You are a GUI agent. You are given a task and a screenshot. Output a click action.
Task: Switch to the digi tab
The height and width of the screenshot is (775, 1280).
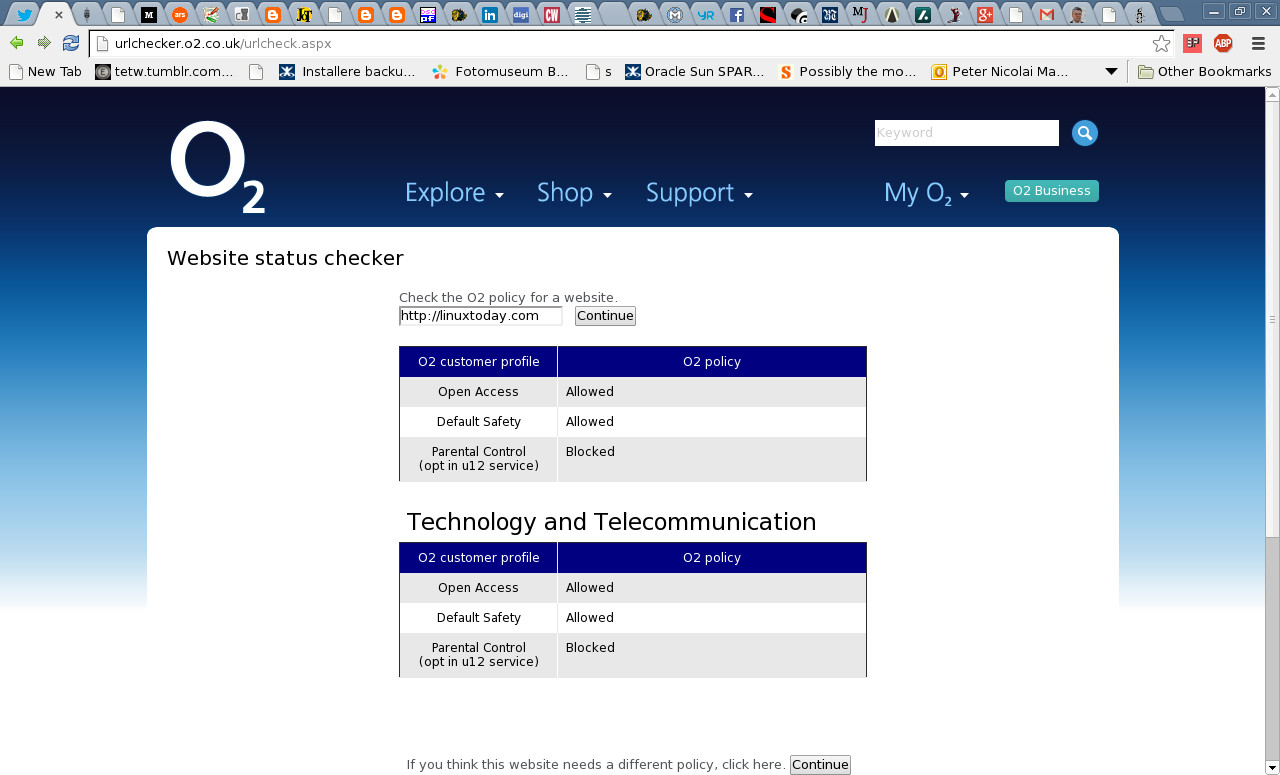coord(520,15)
